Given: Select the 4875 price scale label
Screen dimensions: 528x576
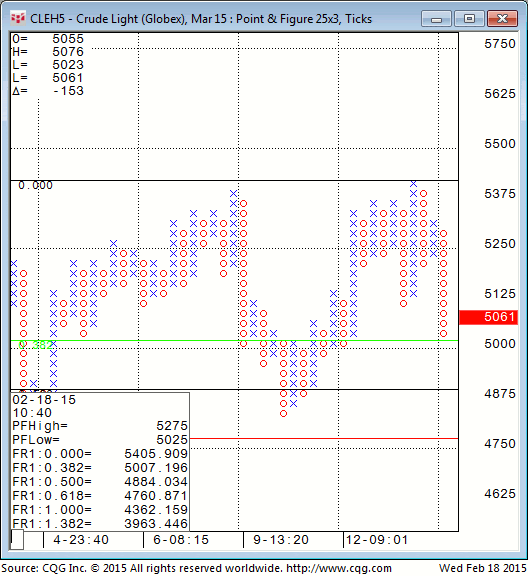Looking at the screenshot, I should pyautogui.click(x=500, y=393).
